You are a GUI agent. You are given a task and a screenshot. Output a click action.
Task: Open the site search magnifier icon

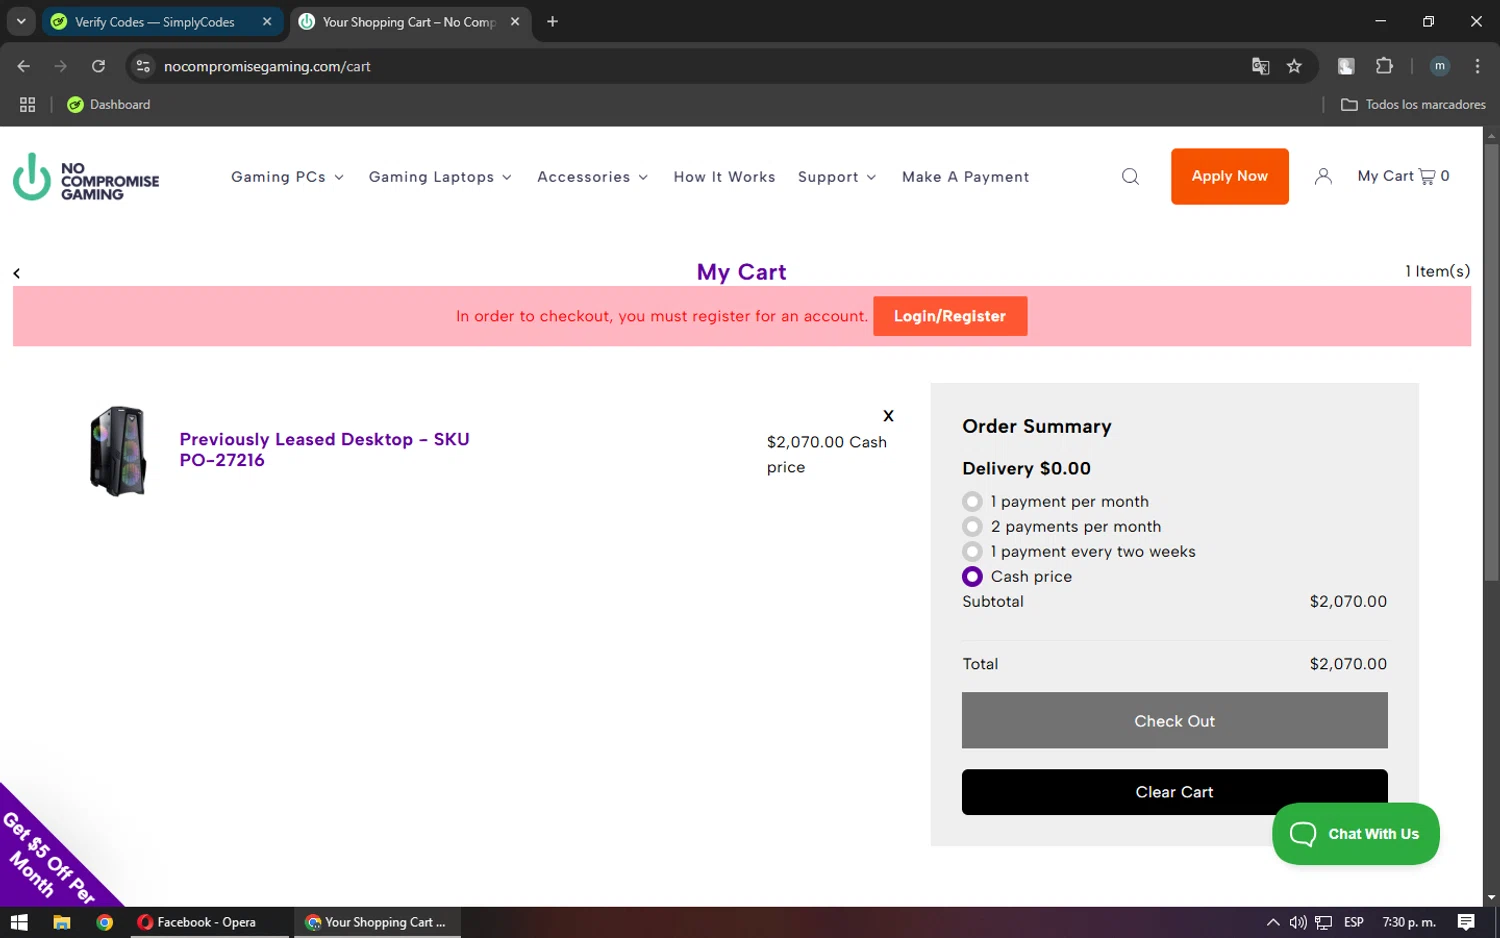click(1130, 177)
